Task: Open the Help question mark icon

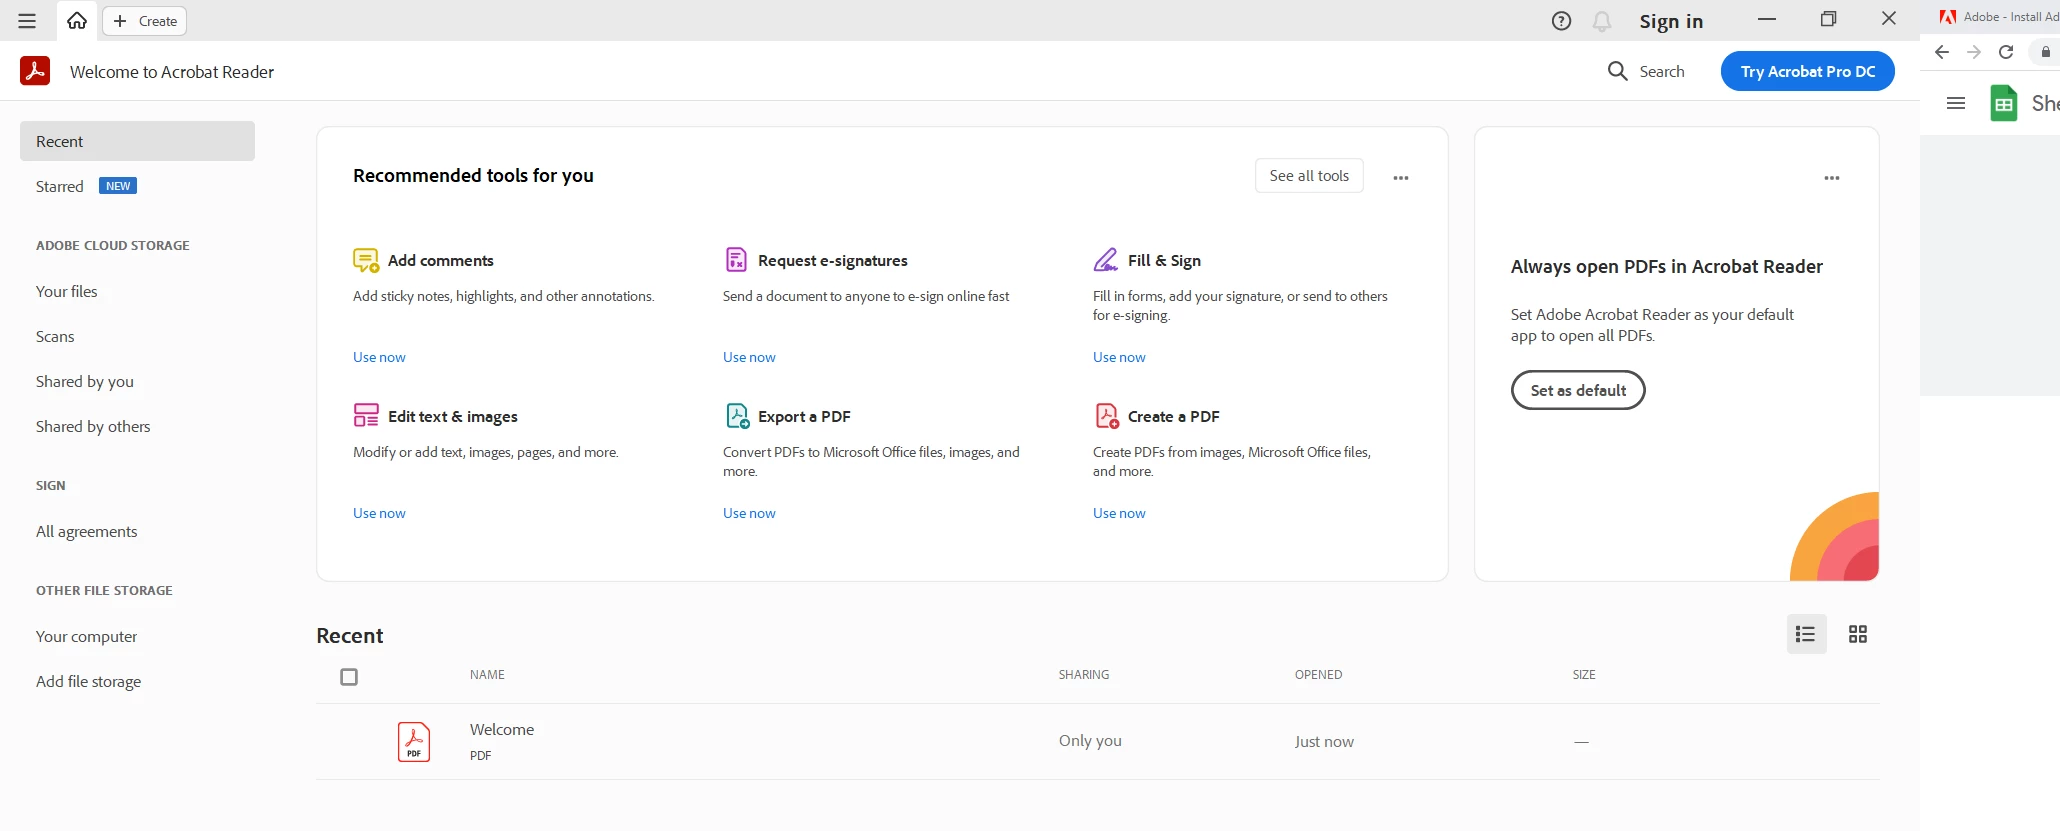Action: 1561,21
